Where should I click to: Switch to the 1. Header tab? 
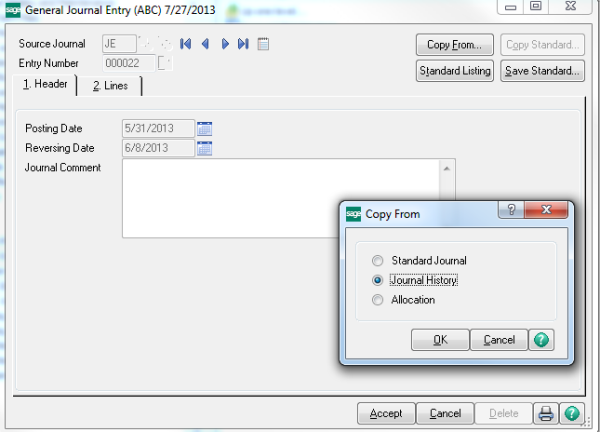tap(45, 84)
